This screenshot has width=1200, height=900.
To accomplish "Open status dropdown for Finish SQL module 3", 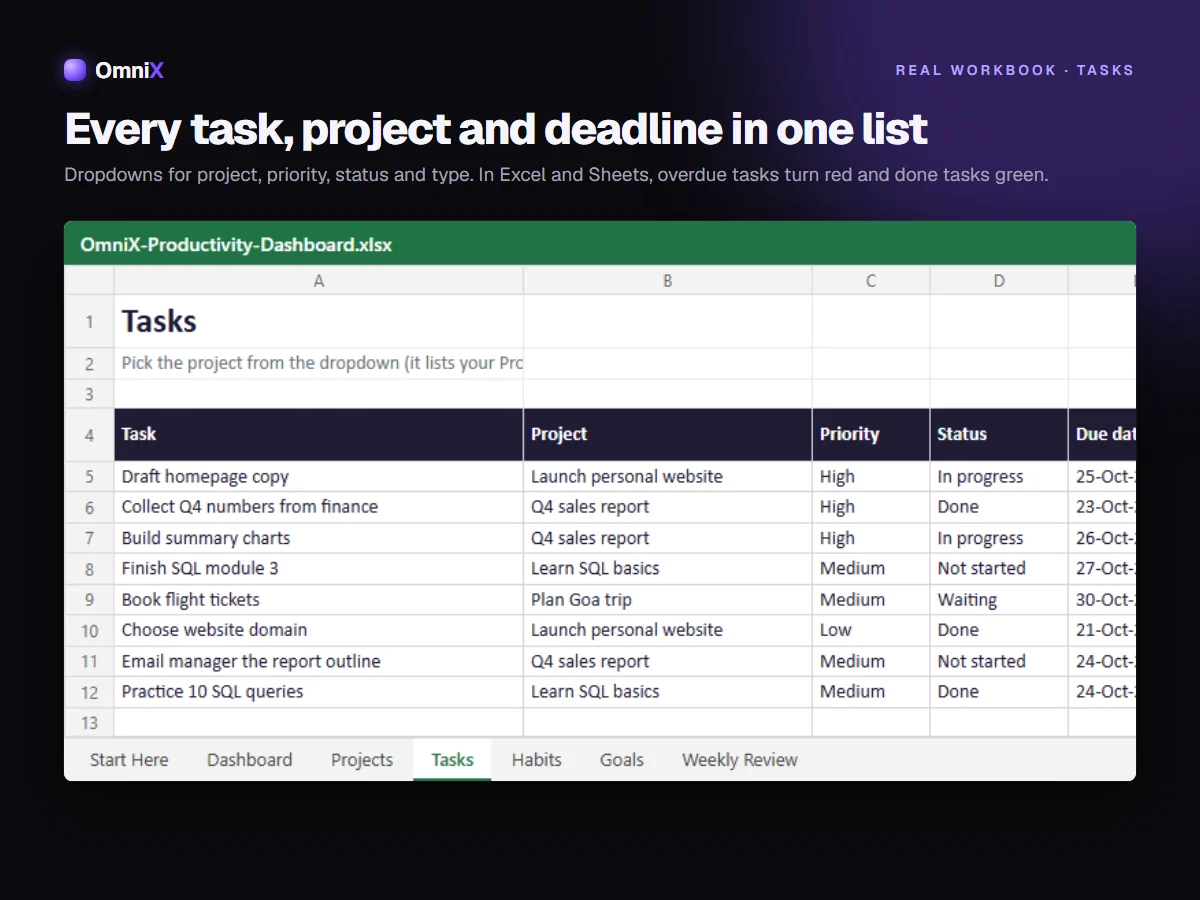I will point(999,569).
